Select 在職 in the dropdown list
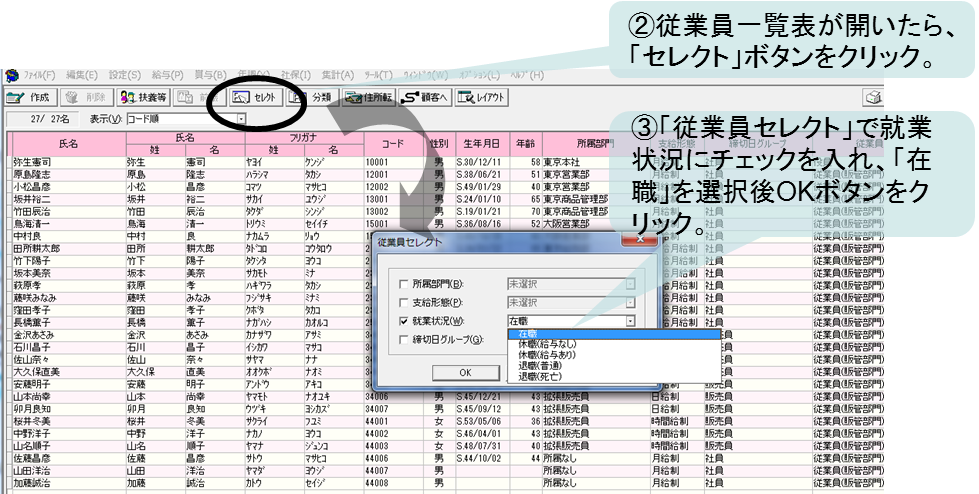The width and height of the screenshot is (979, 494). 615,334
